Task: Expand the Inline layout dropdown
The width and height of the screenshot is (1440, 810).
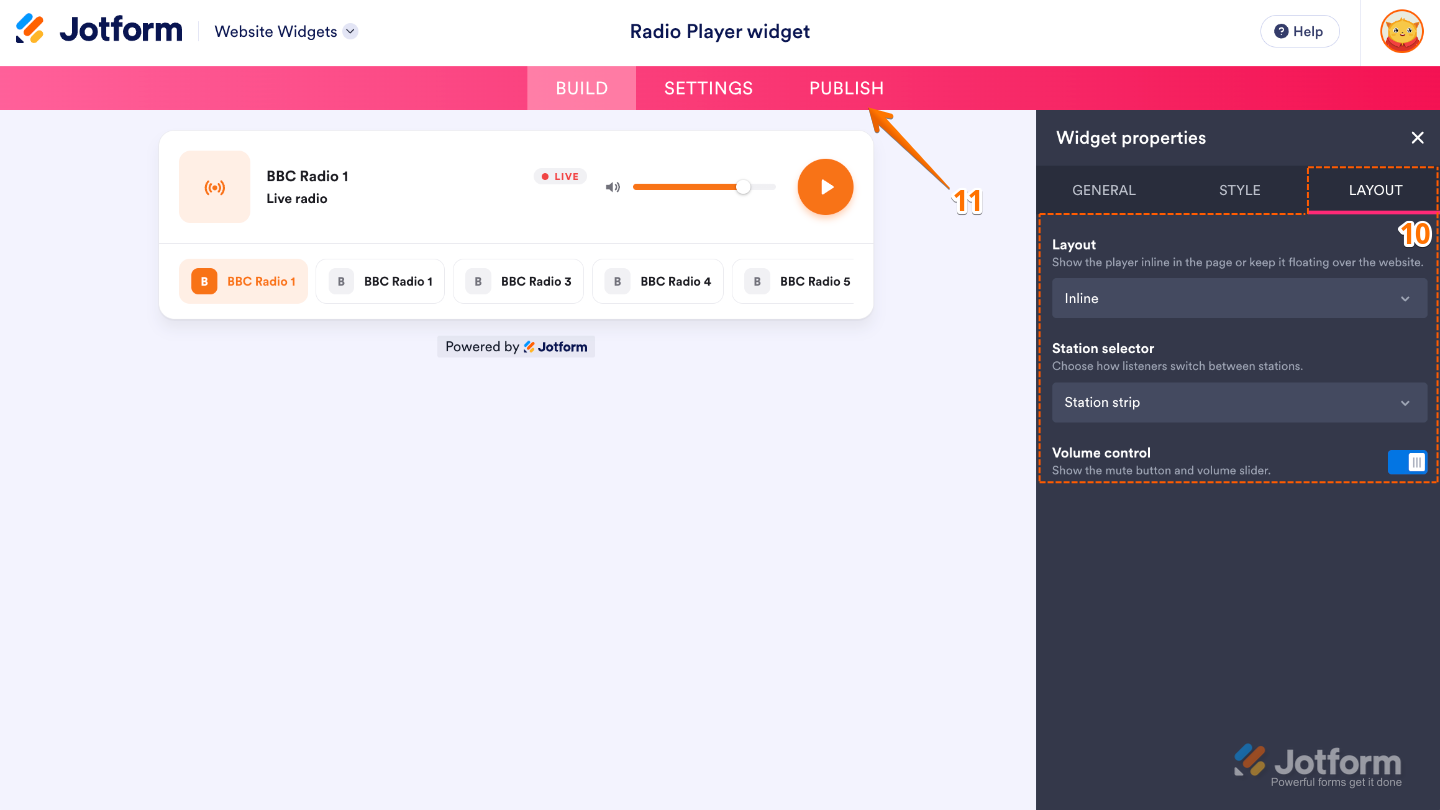Action: point(1239,298)
